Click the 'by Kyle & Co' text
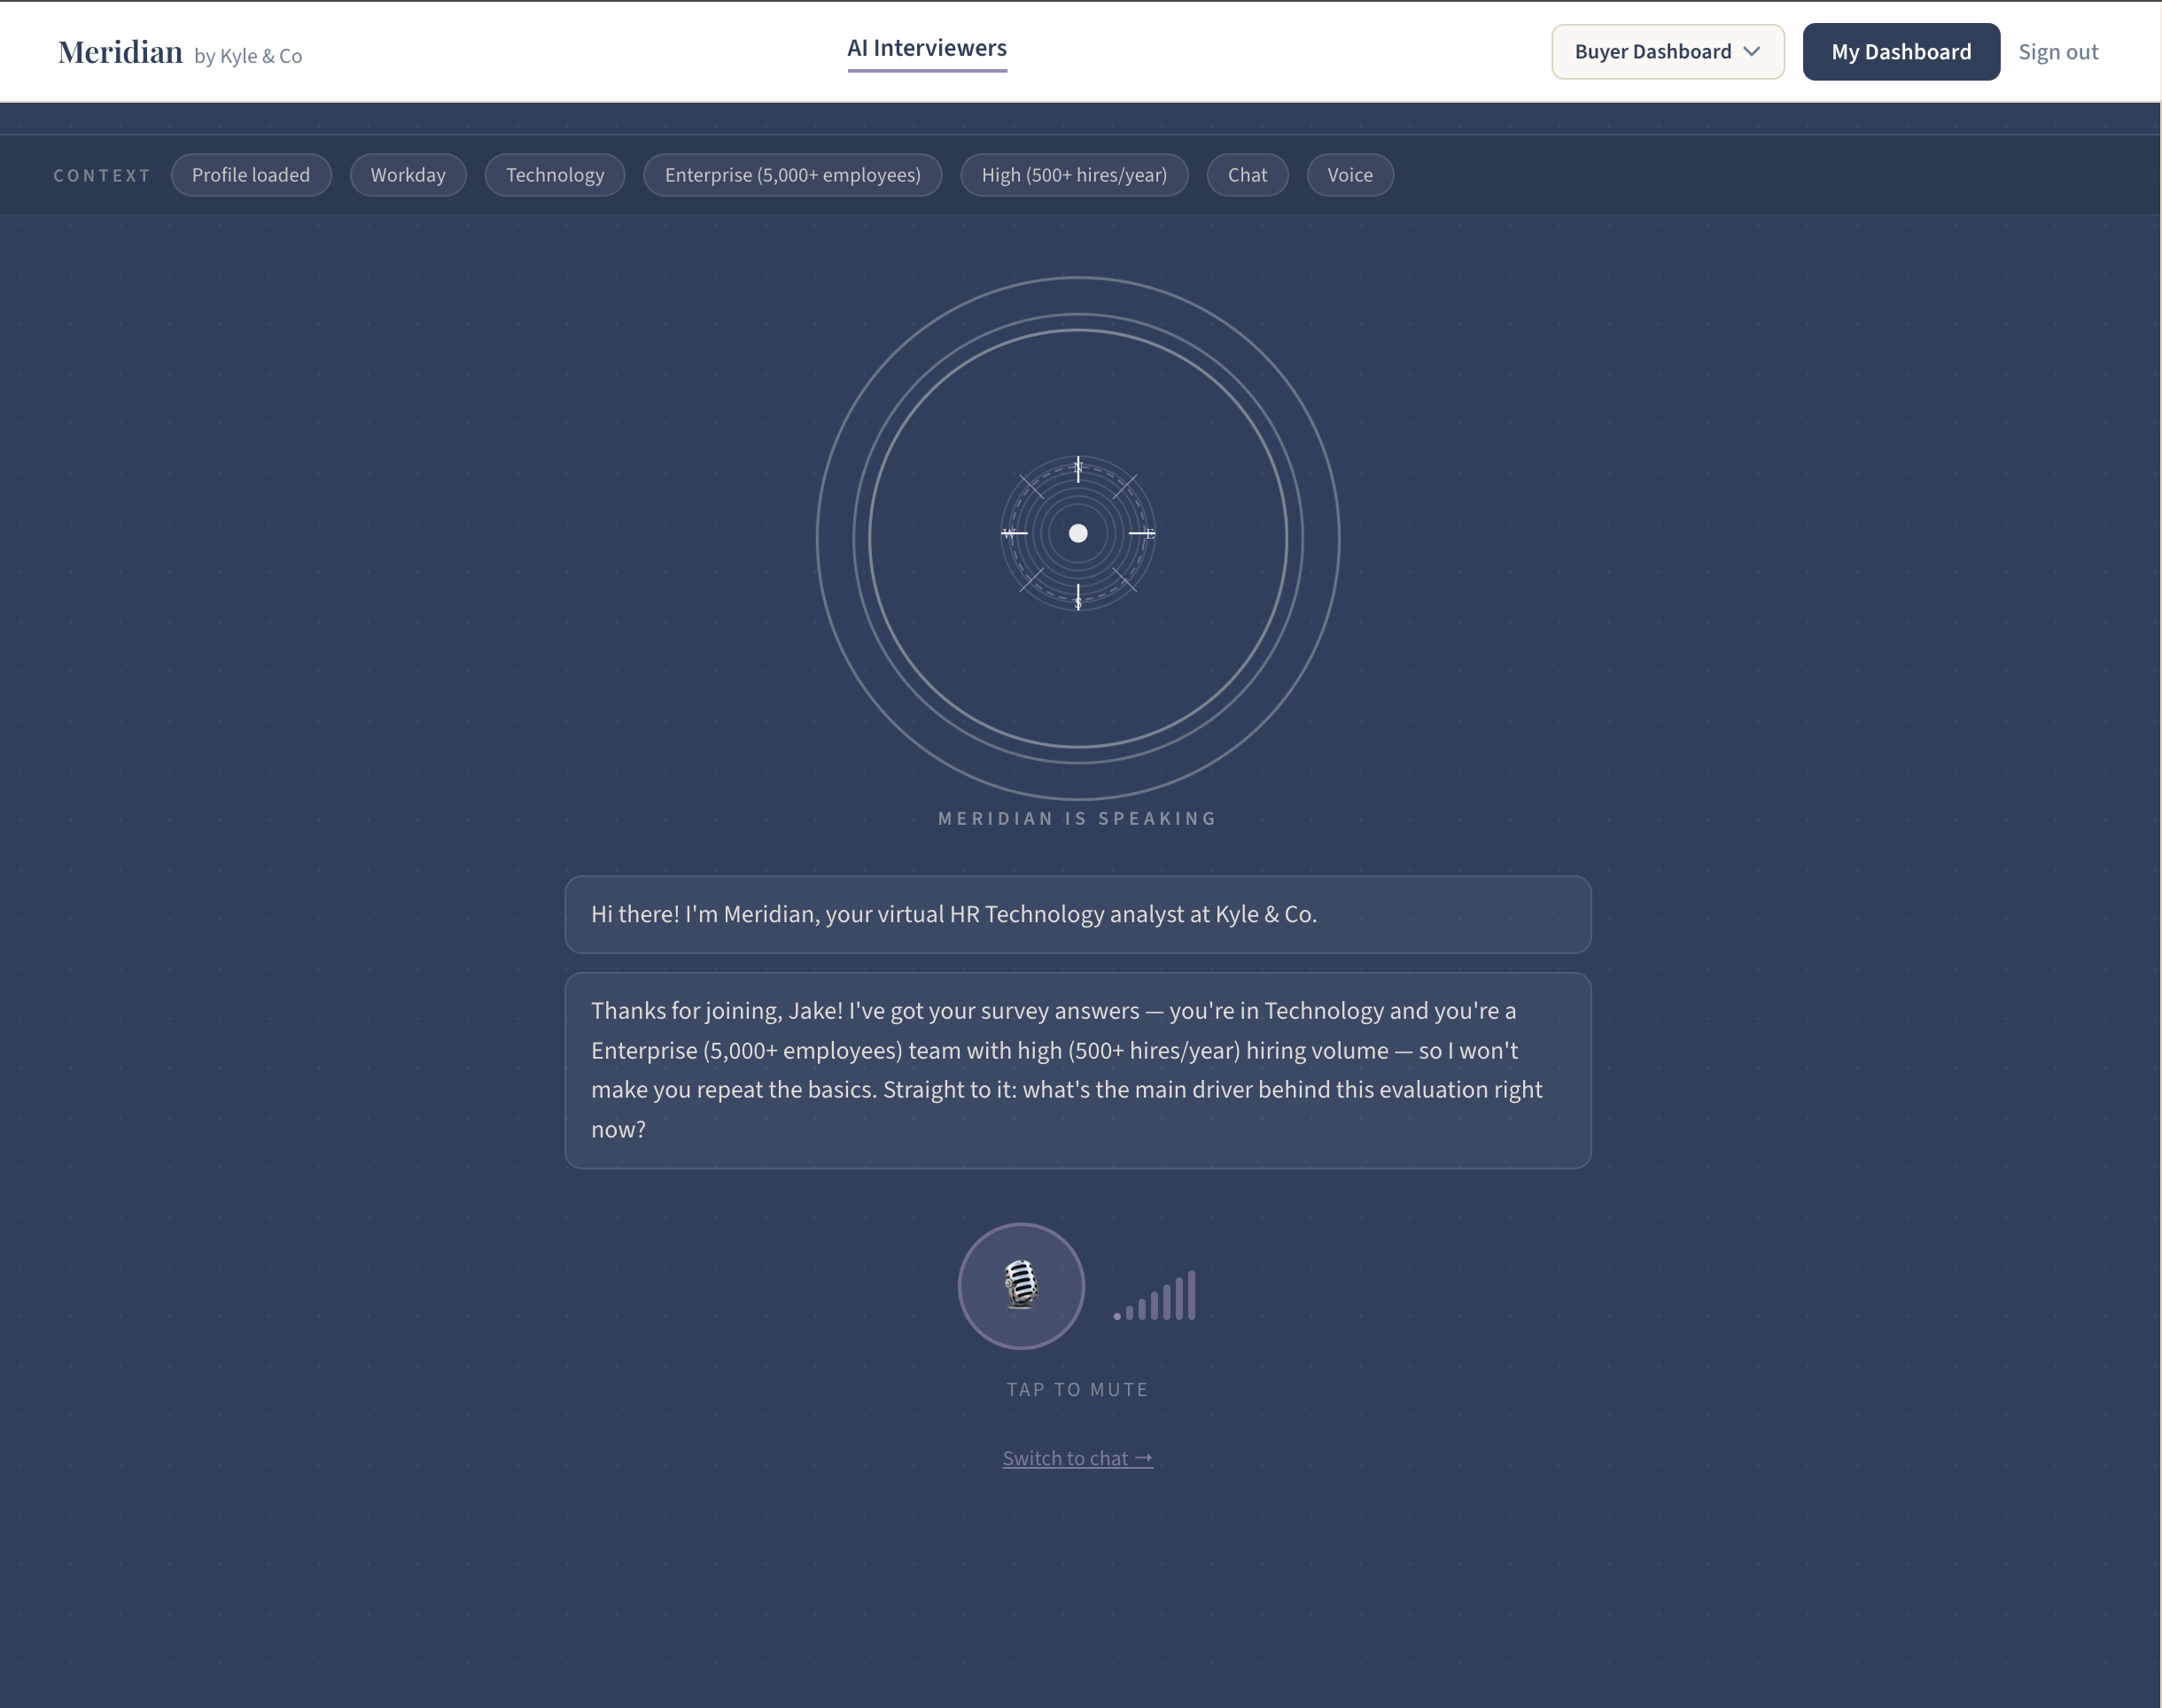The height and width of the screenshot is (1708, 2162). point(248,56)
